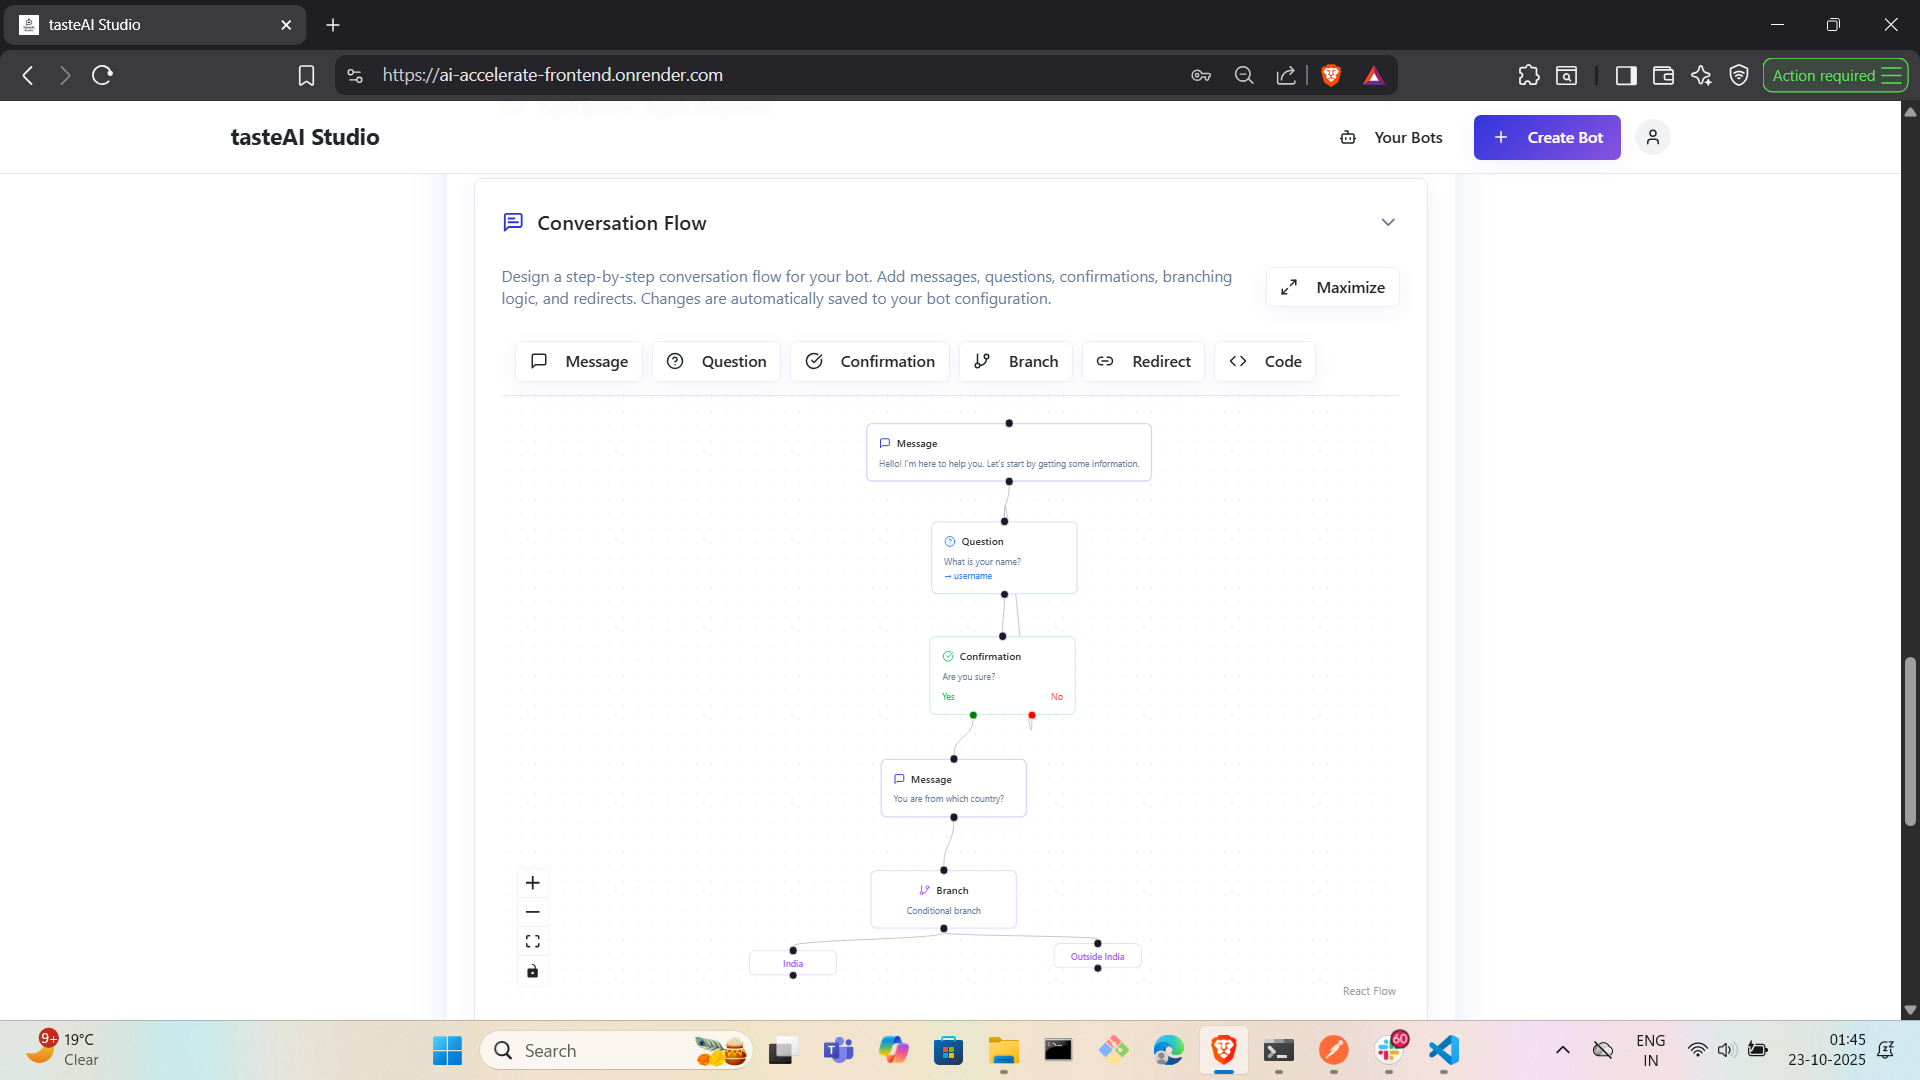Open the Brave Wallet icon
Image resolution: width=1920 pixels, height=1080 pixels.
[1663, 75]
